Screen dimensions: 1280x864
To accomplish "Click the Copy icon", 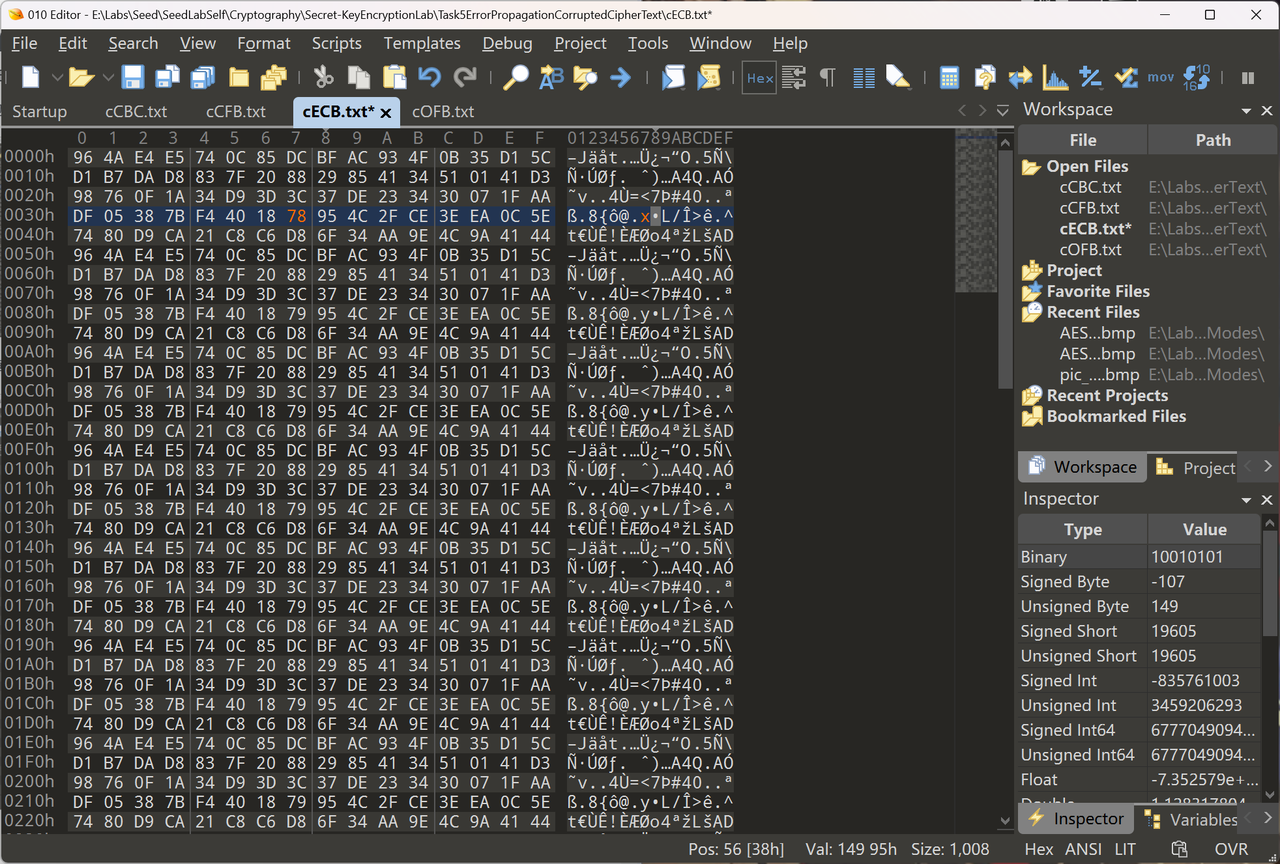I will click(359, 77).
